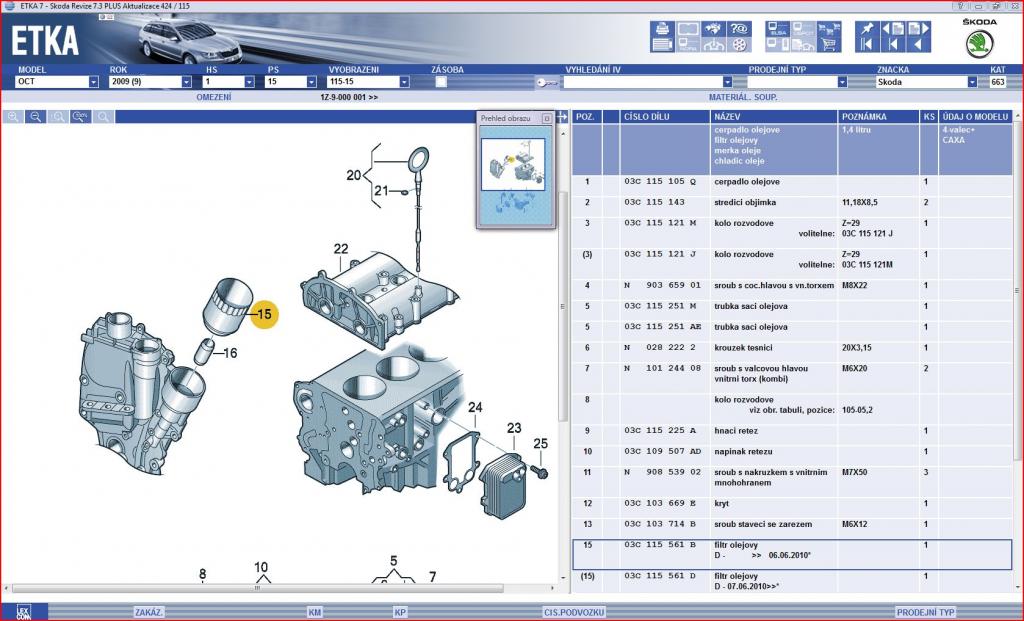
Task: Click callout 23 near the oil cooler
Action: point(514,428)
